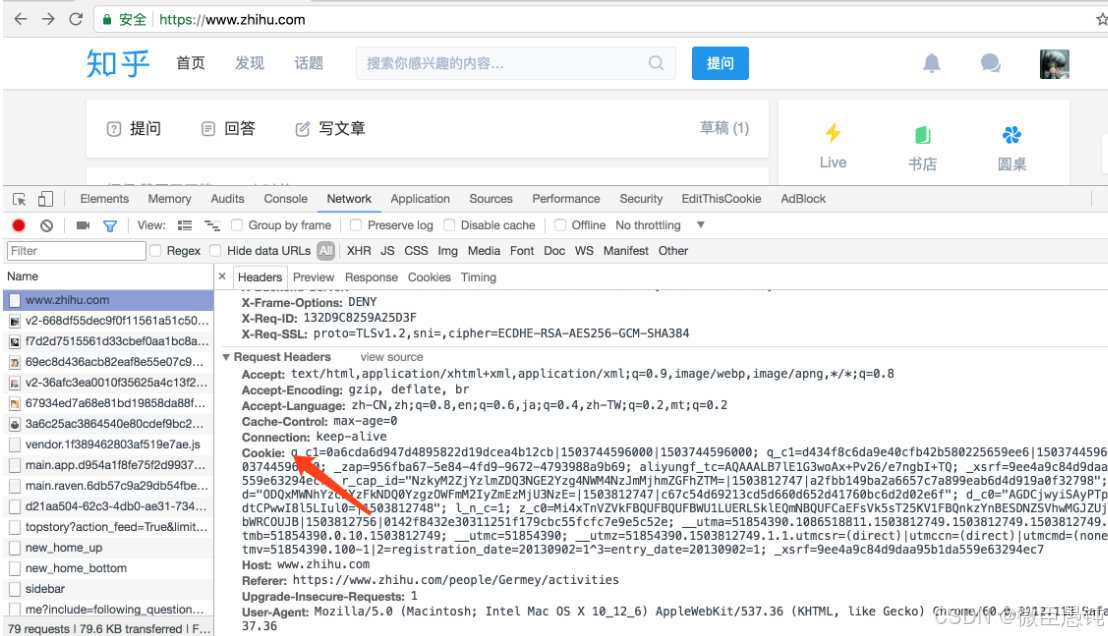Toggle the device toolbar icon
The height and width of the screenshot is (636, 1108).
click(x=45, y=199)
